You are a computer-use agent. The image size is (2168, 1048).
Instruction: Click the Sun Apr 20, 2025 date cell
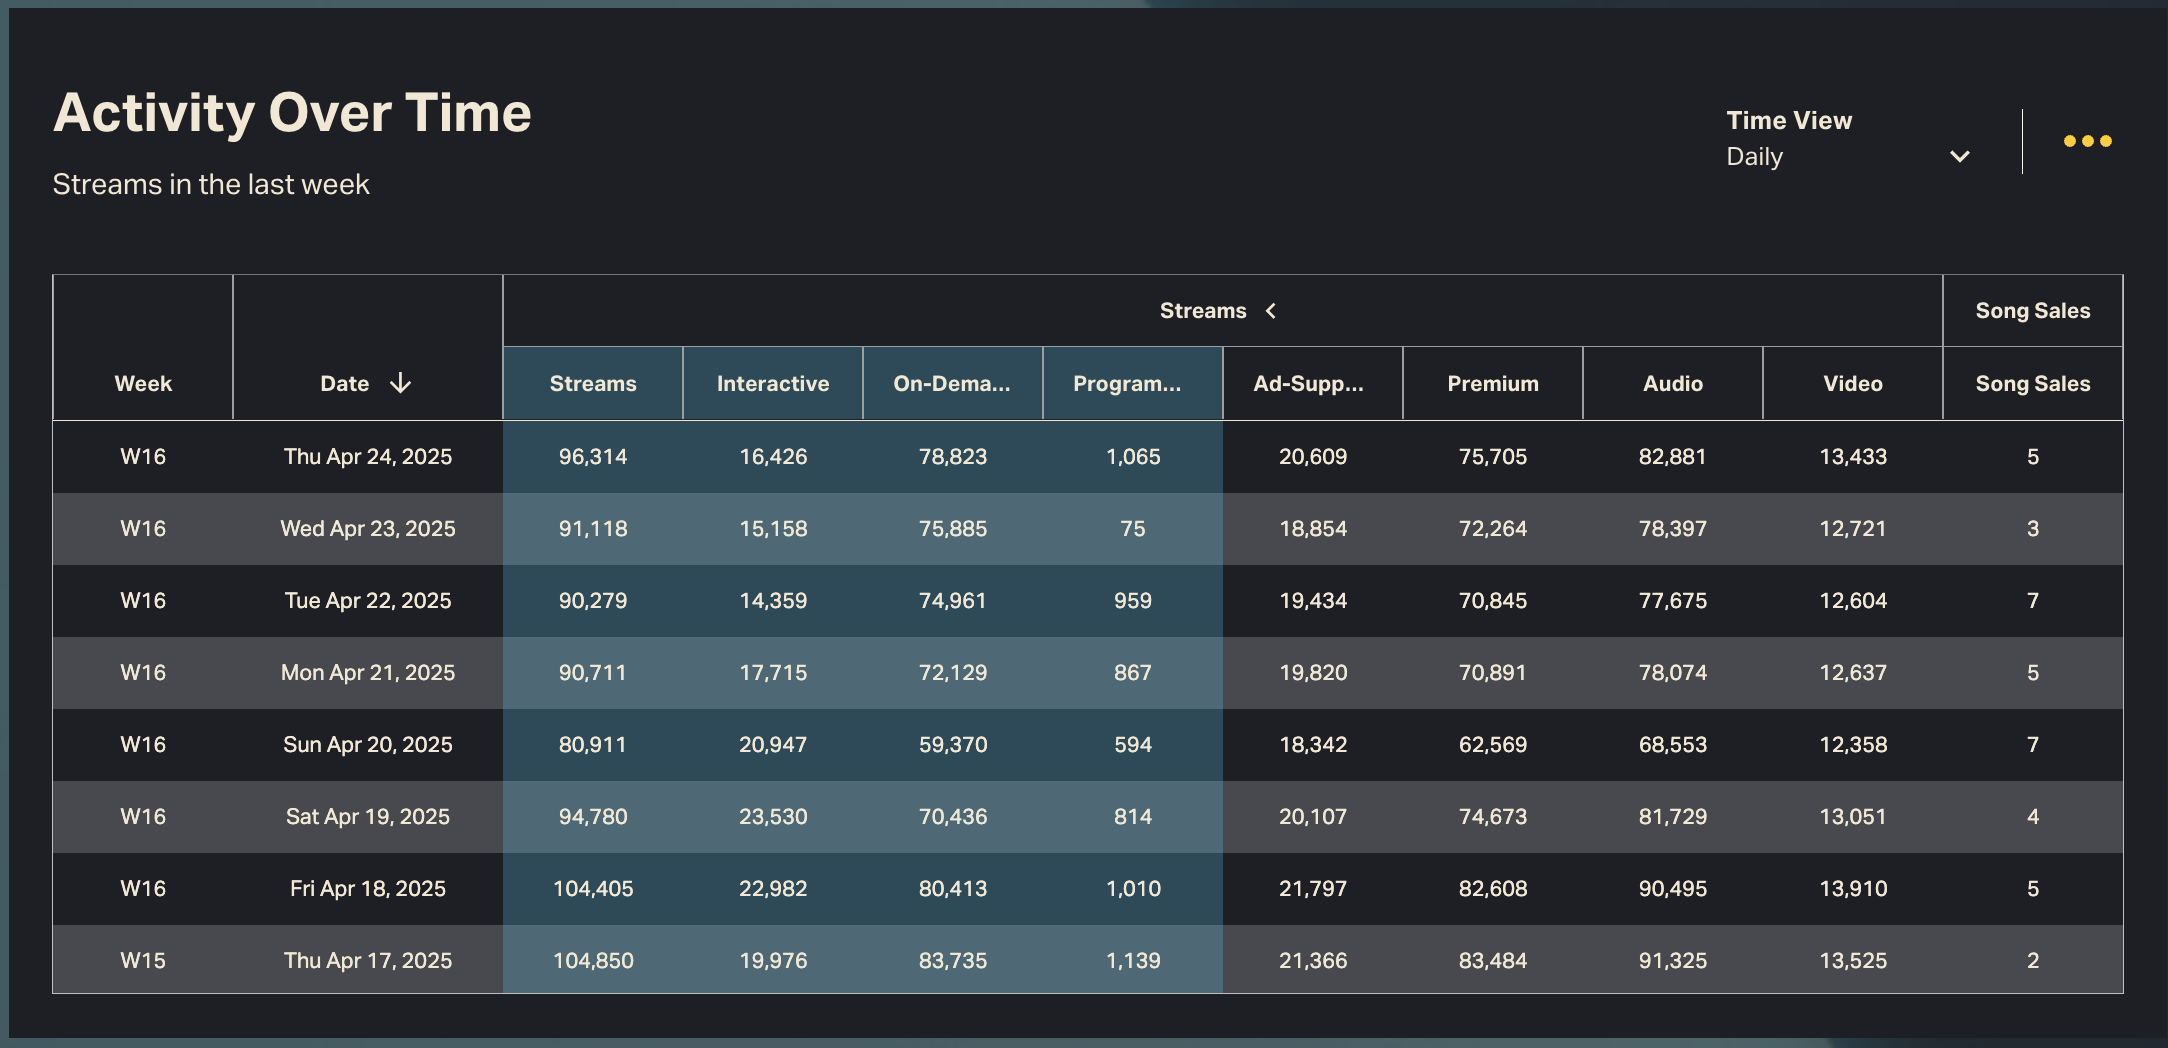point(368,745)
